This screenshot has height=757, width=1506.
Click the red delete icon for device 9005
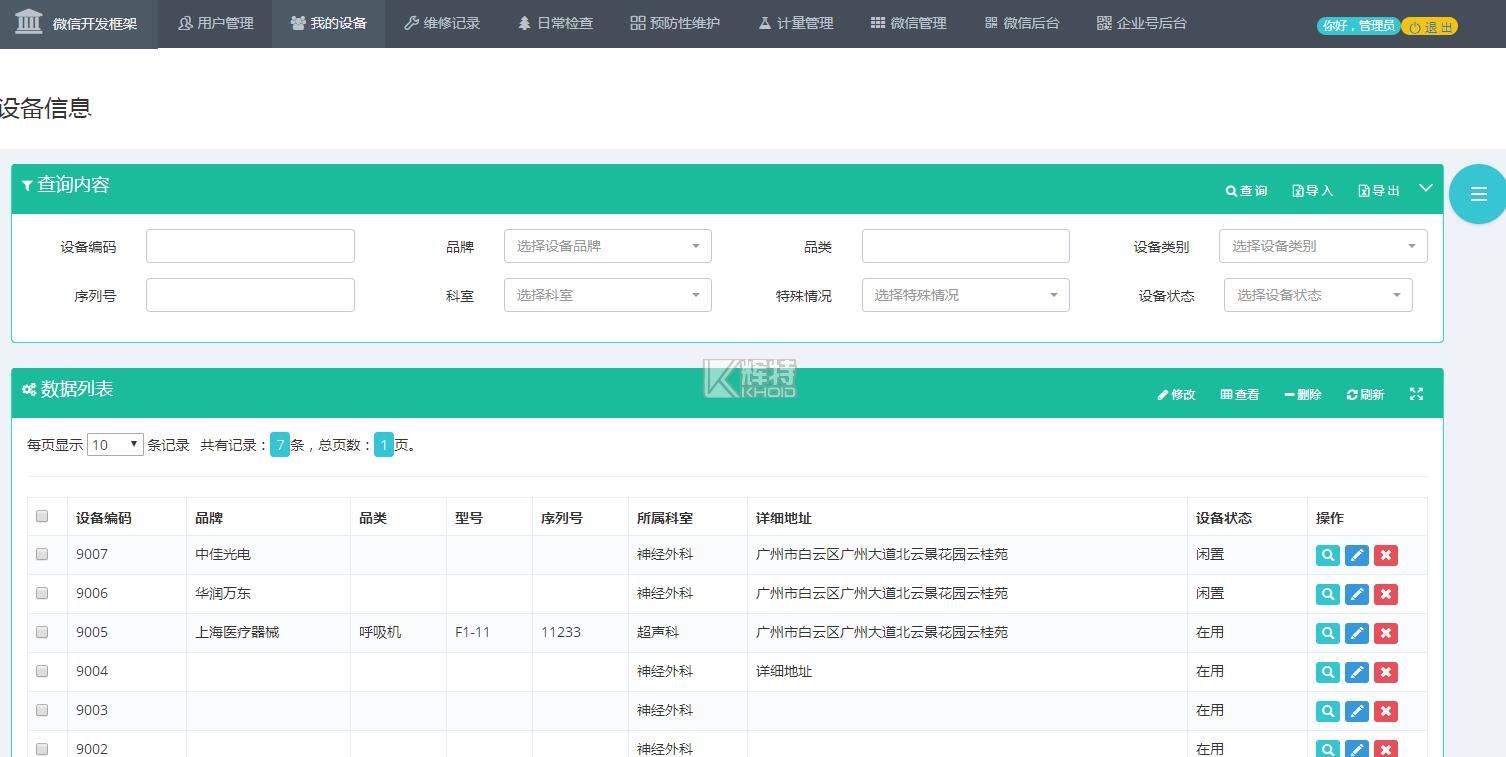point(1385,633)
